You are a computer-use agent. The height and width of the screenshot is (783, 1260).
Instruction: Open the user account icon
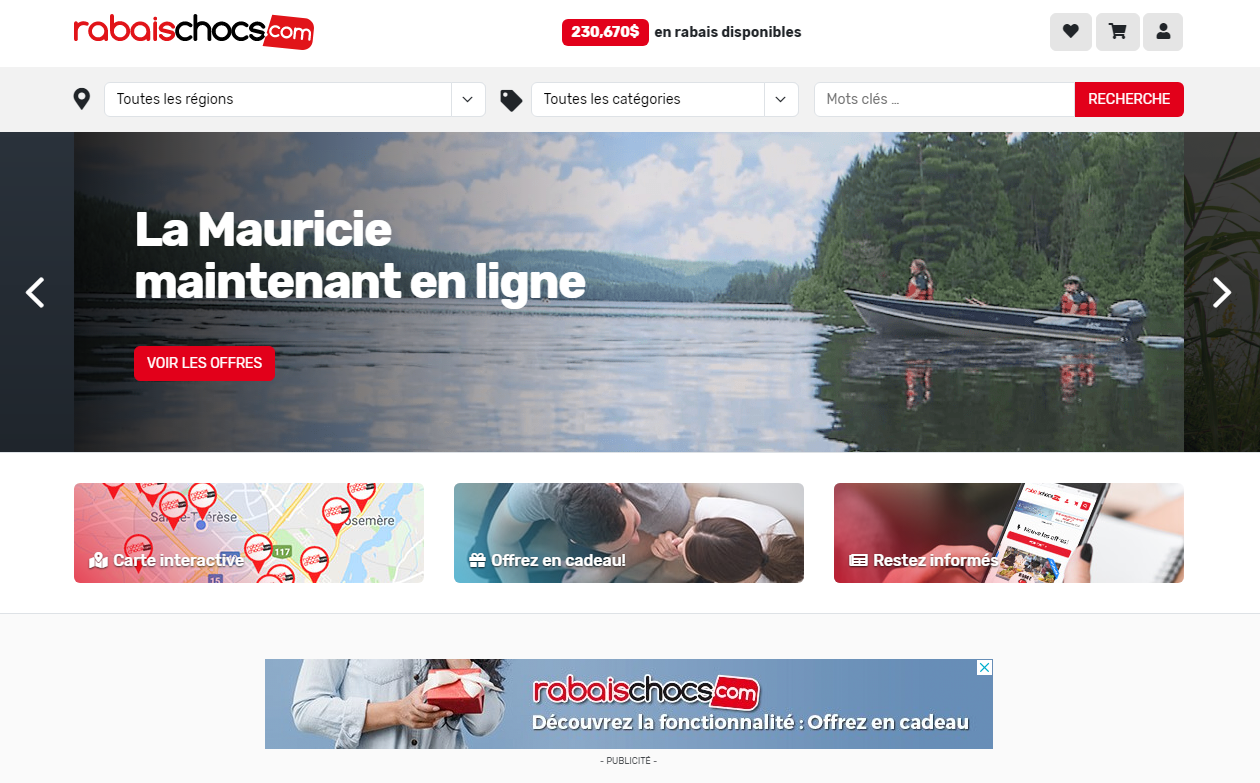(1163, 32)
